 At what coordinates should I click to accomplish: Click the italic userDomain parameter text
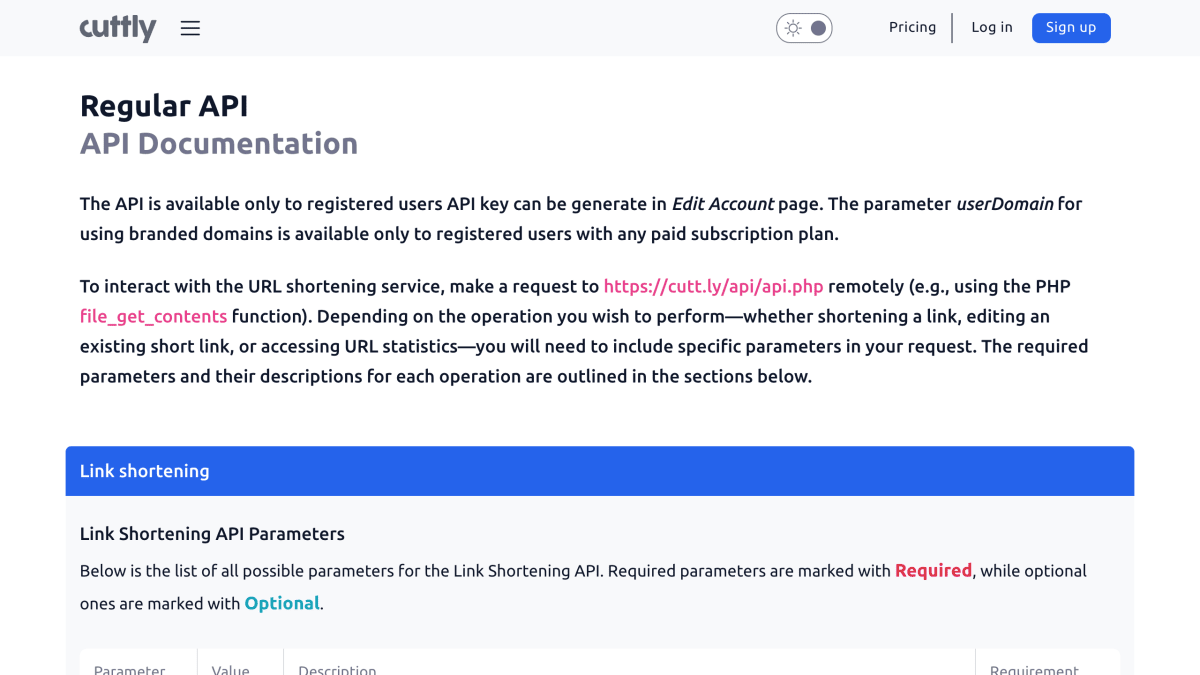click(1004, 204)
